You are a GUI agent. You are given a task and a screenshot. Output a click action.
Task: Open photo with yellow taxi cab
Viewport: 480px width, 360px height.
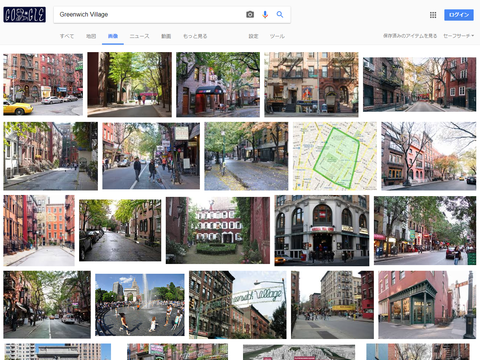[43, 84]
